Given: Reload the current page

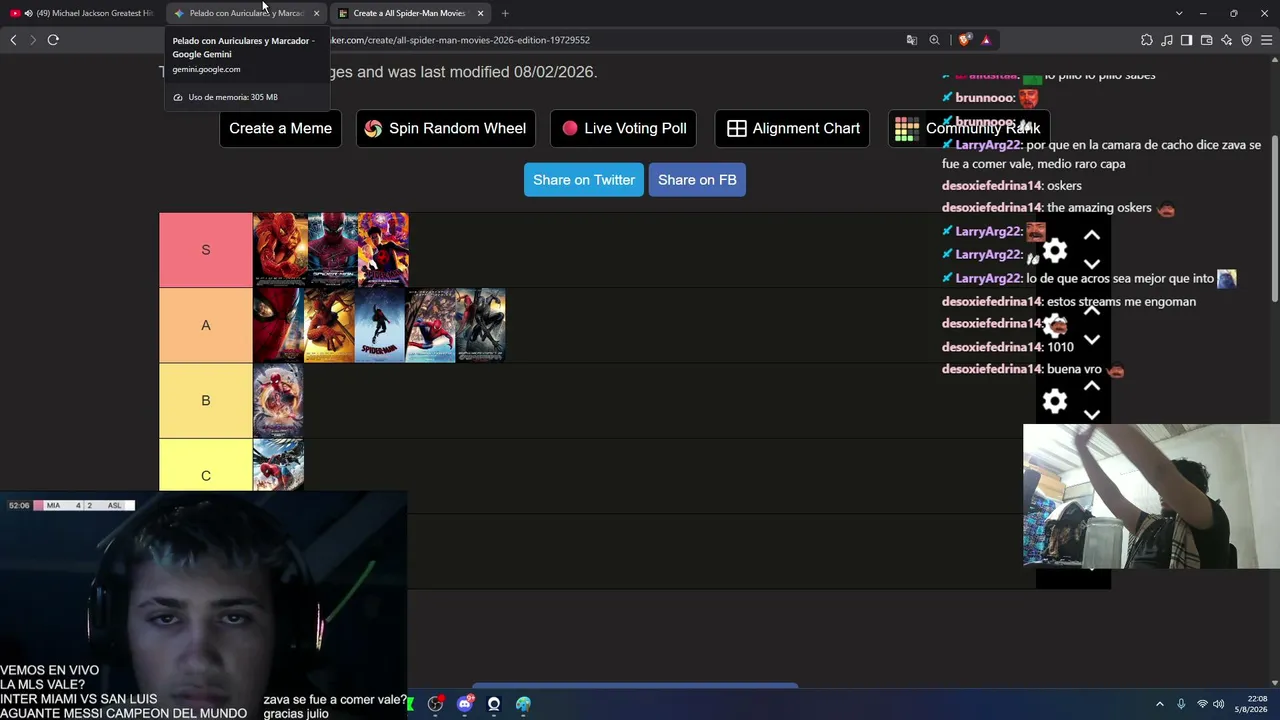Looking at the screenshot, I should pos(53,40).
